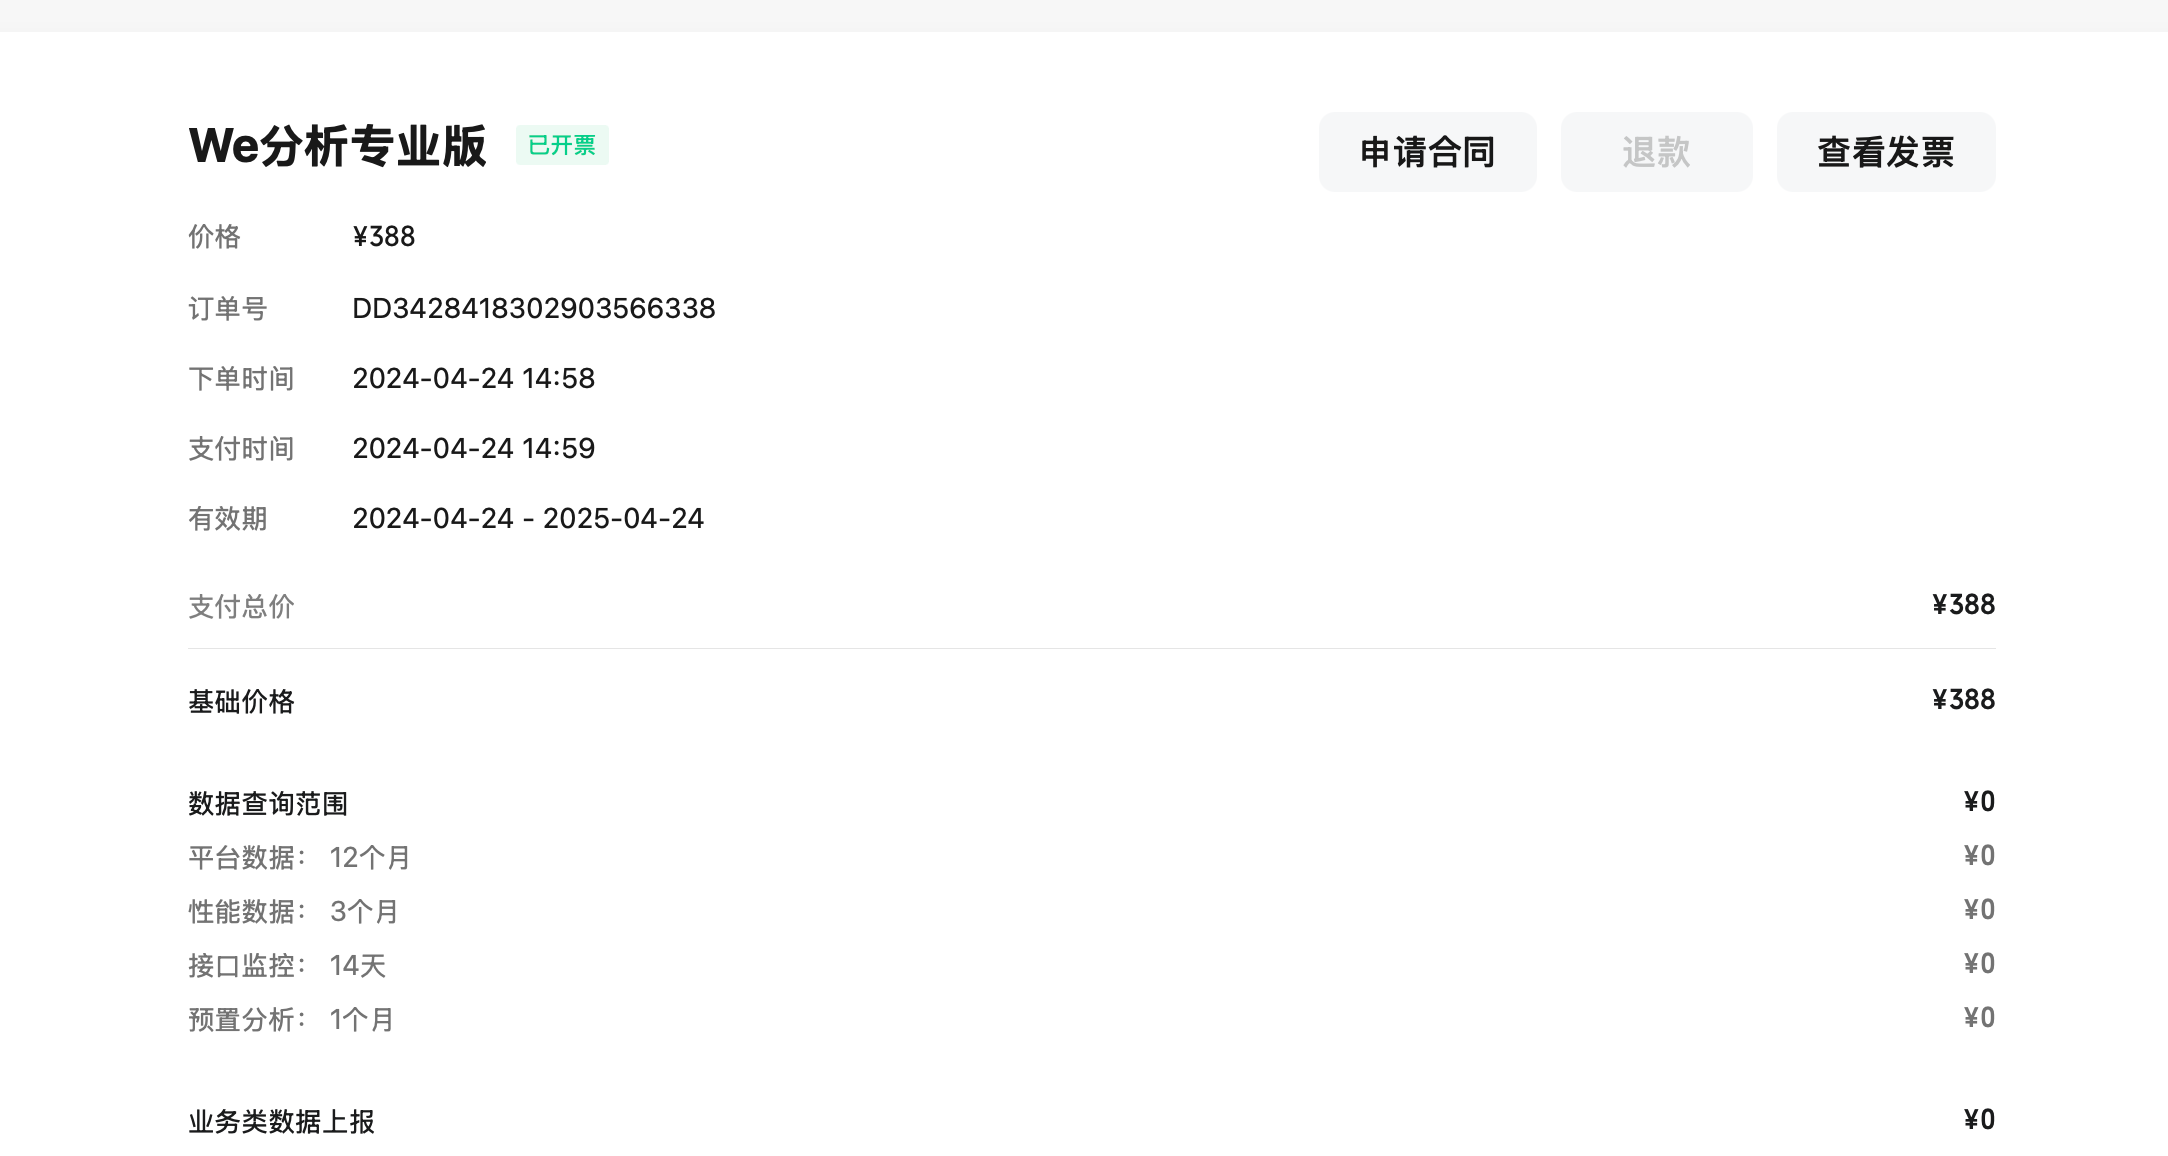
Task: Click the 基础价格 row label
Action: 241,701
